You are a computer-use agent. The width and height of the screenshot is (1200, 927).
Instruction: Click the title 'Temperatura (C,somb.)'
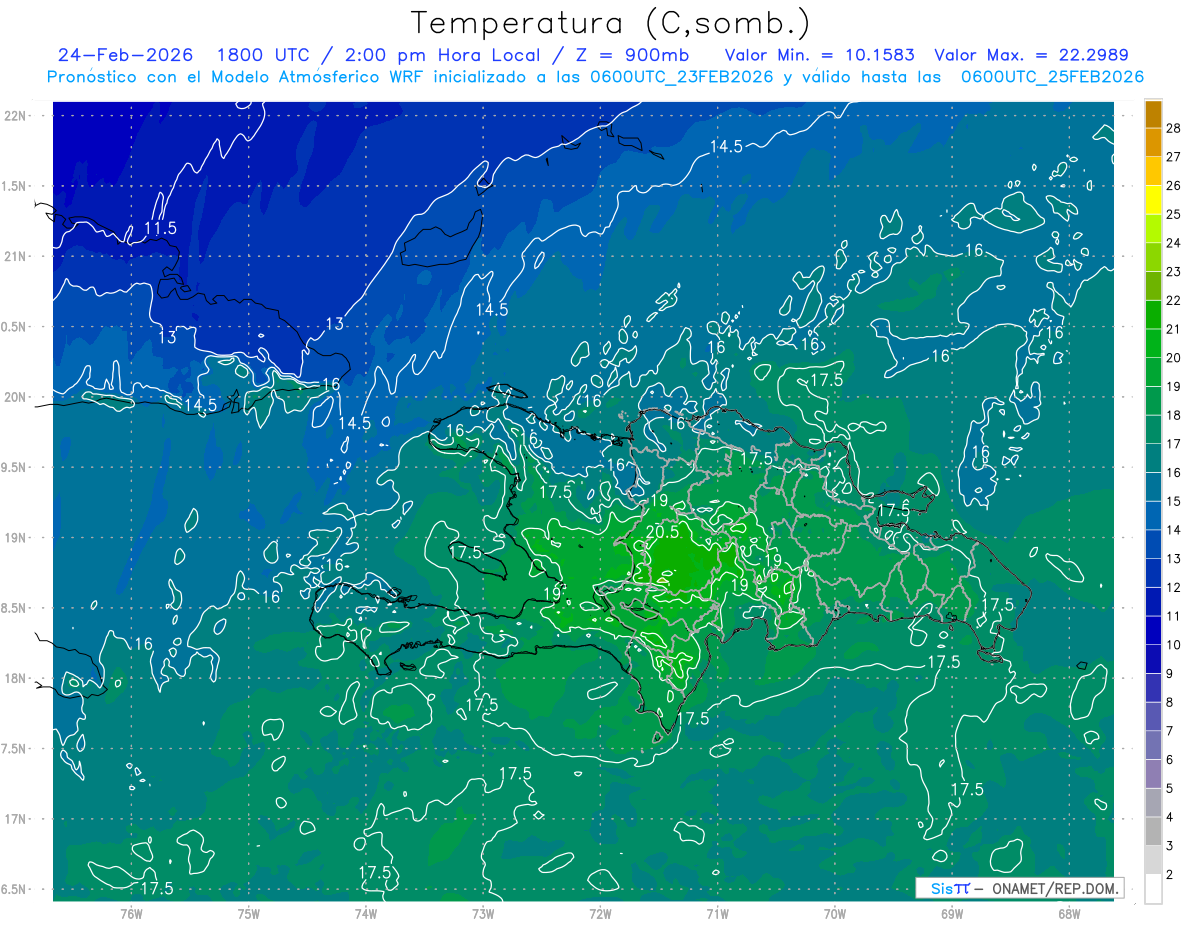pyautogui.click(x=611, y=23)
